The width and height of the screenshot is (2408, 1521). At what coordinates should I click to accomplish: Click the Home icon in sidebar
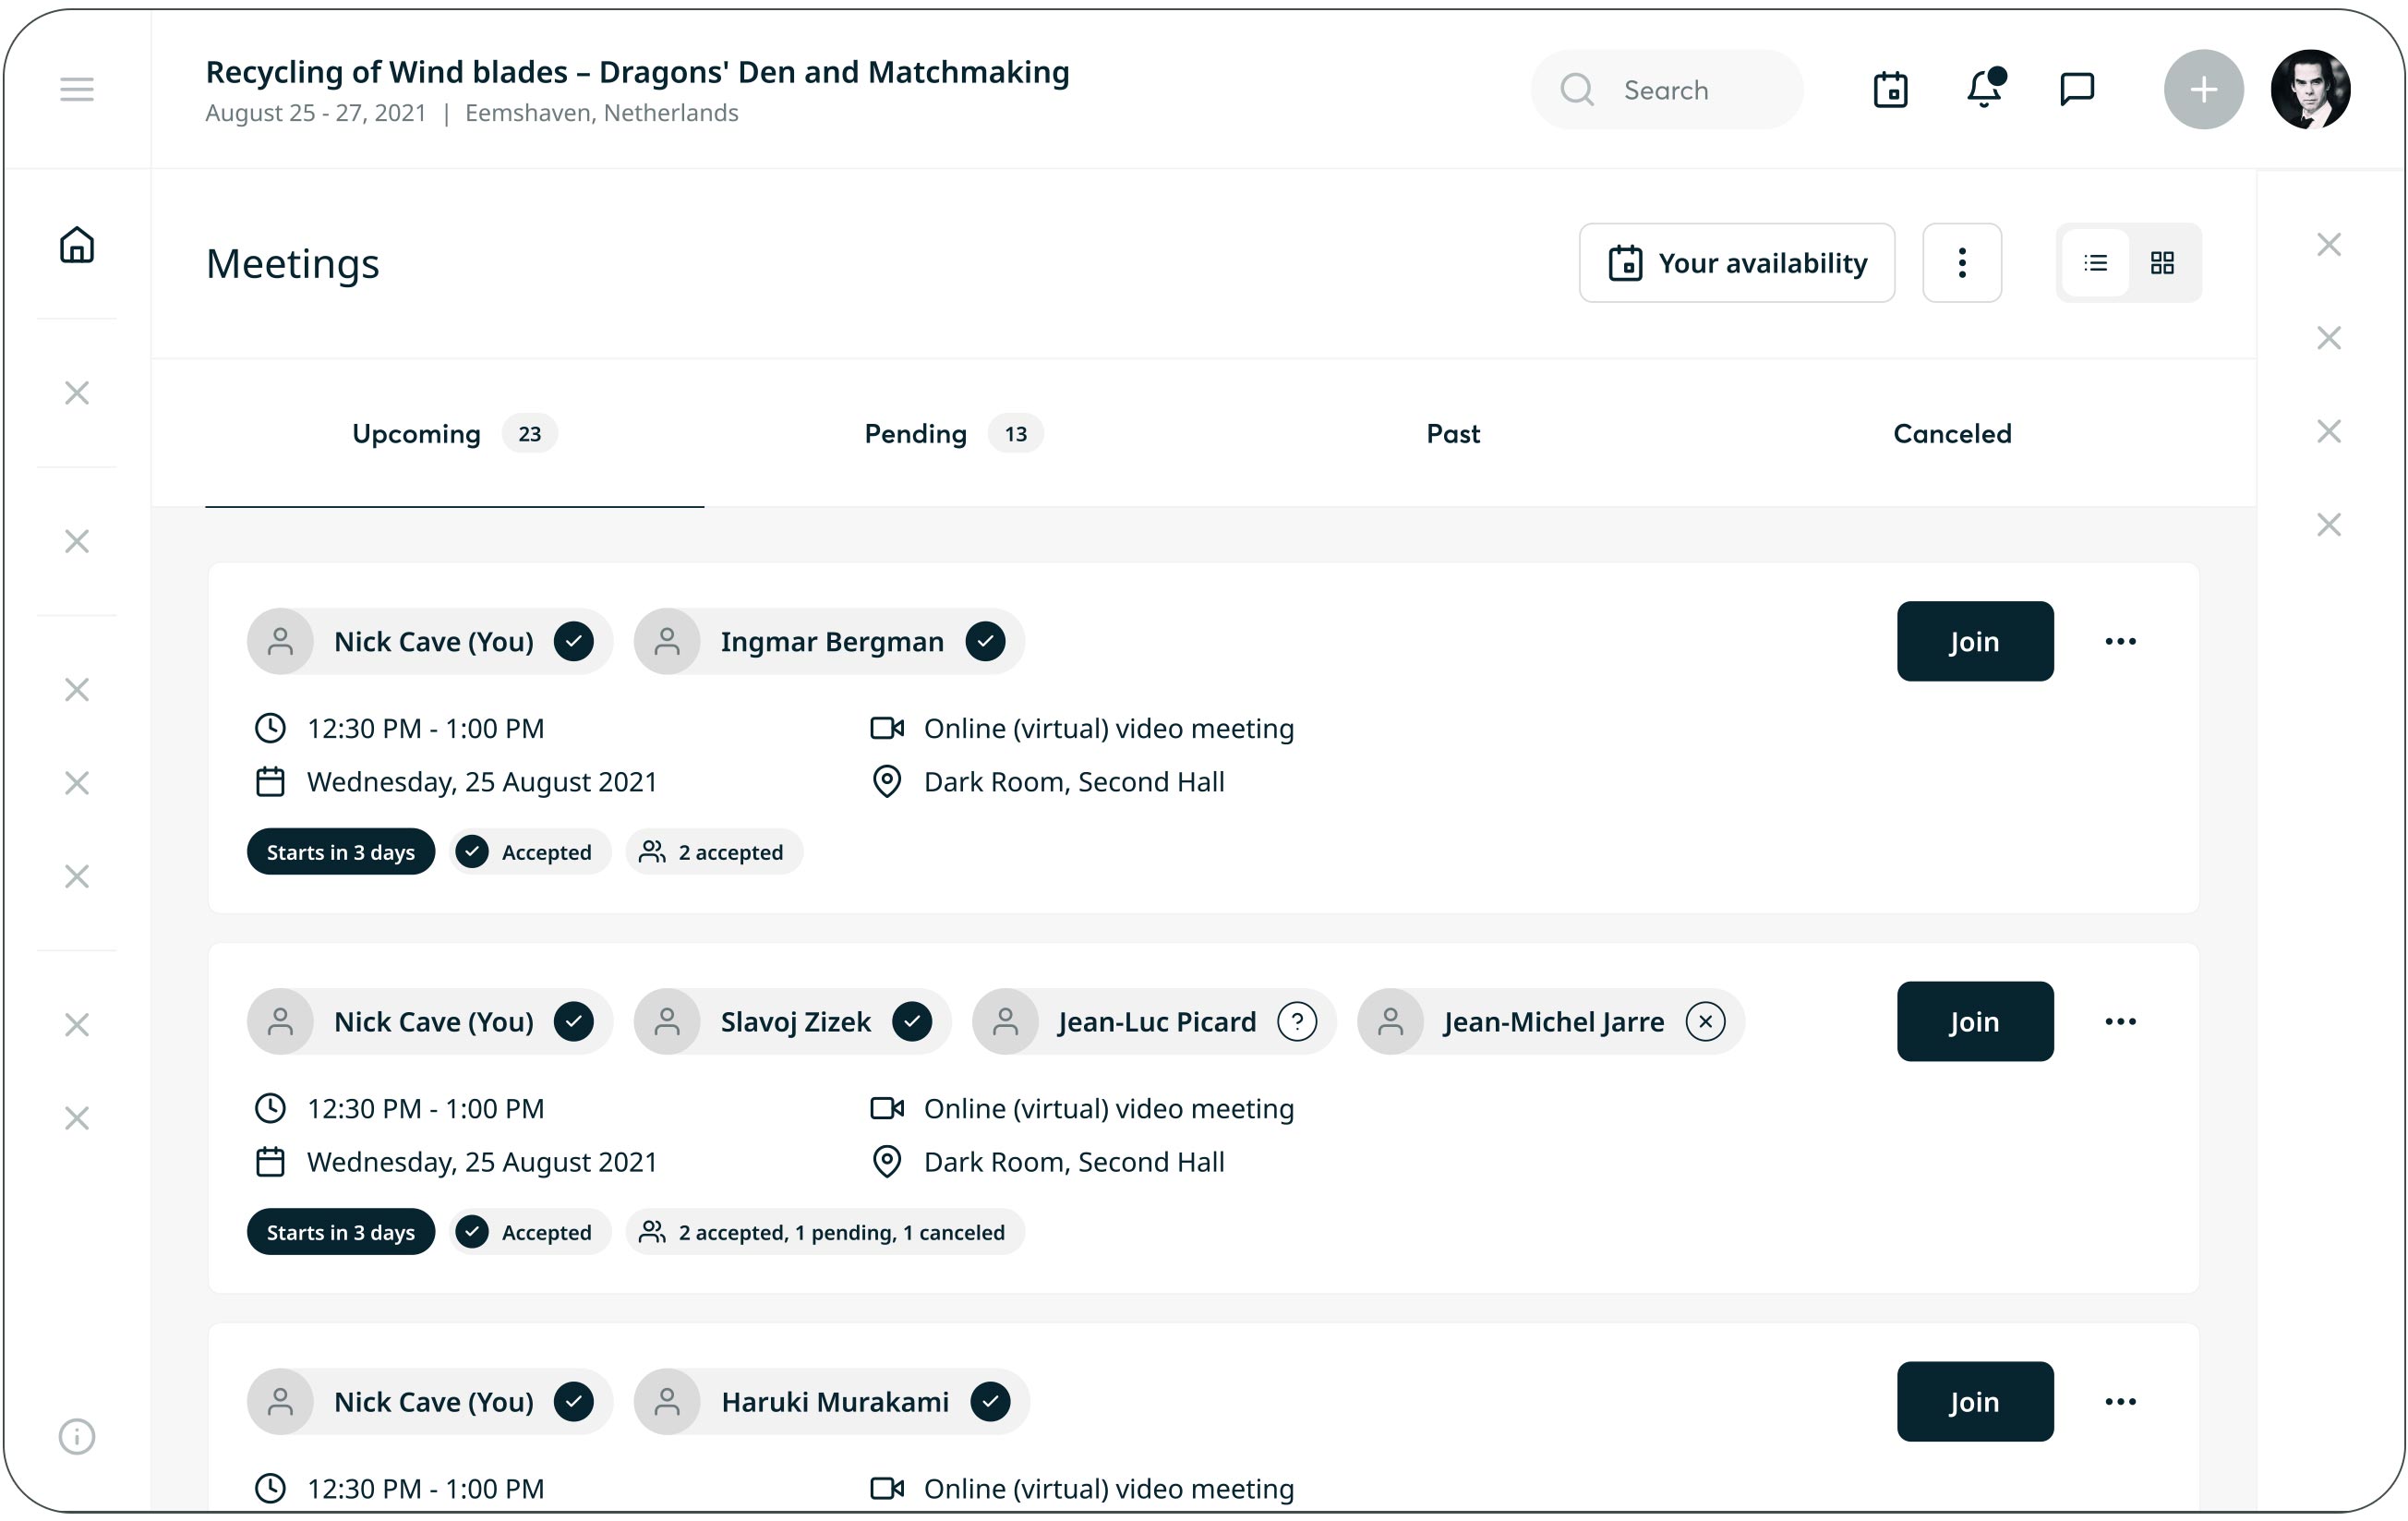(x=77, y=245)
